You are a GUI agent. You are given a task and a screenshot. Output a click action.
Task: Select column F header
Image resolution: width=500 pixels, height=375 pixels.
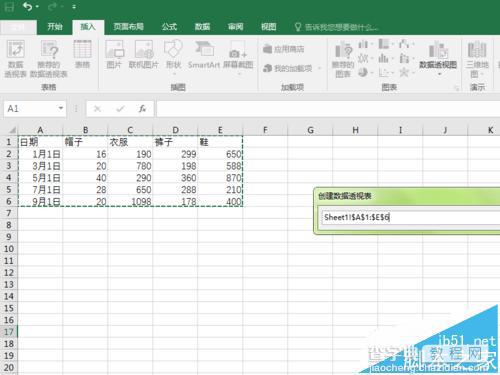pos(265,130)
